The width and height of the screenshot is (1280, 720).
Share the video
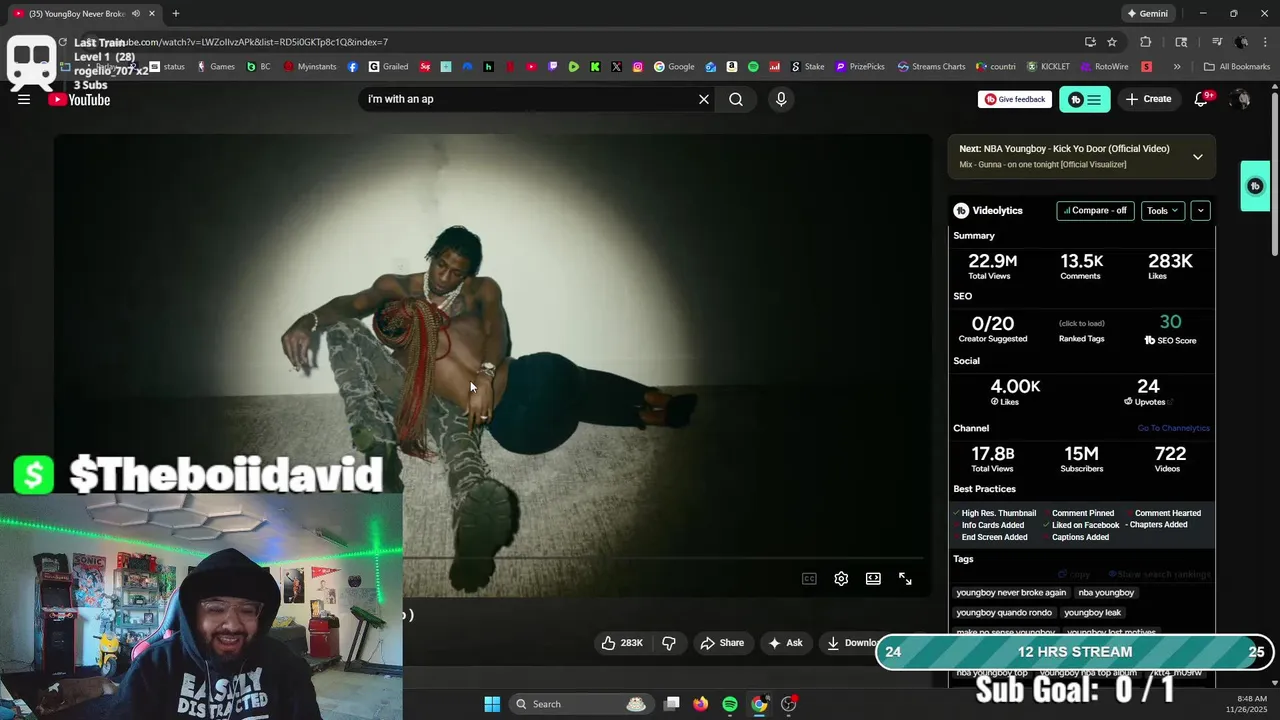click(x=722, y=643)
